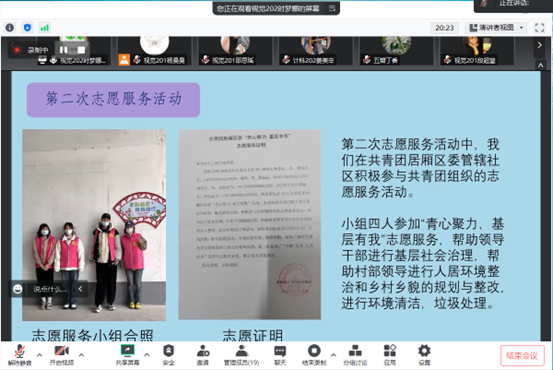This screenshot has height=370, width=553.
Task: Open the chat panel
Action: (x=280, y=354)
